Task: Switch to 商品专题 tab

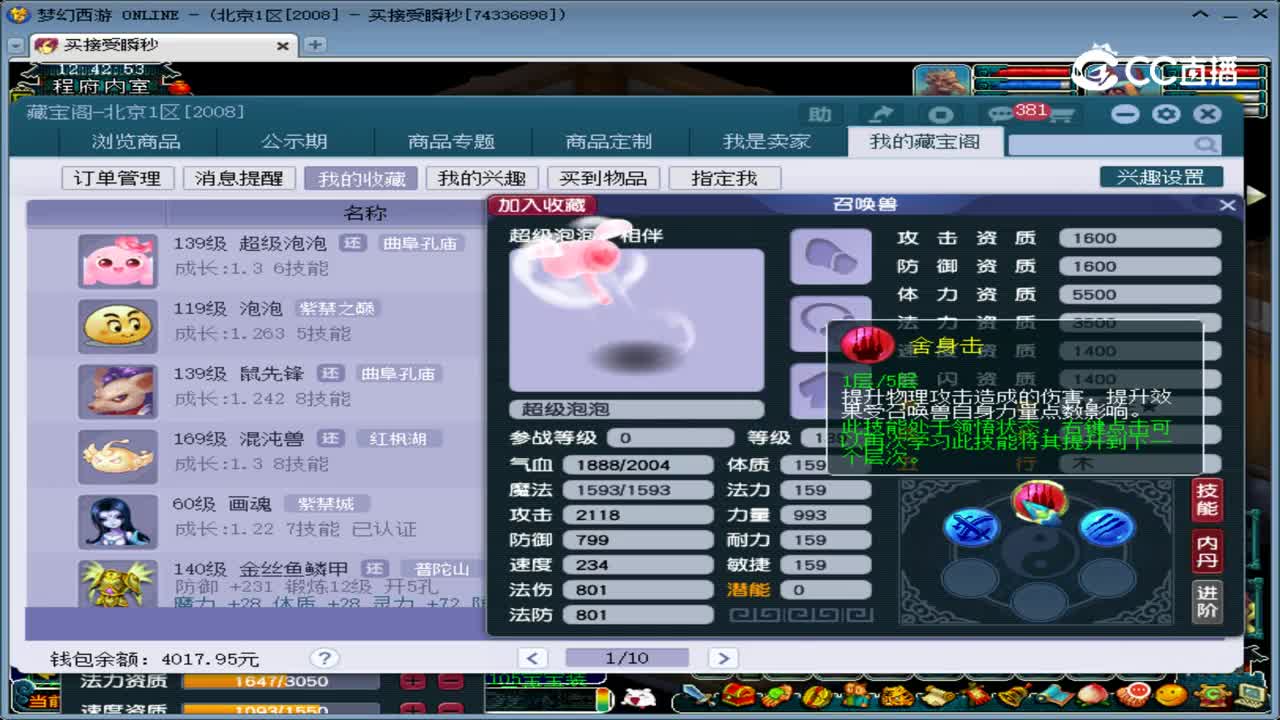Action: 451,141
